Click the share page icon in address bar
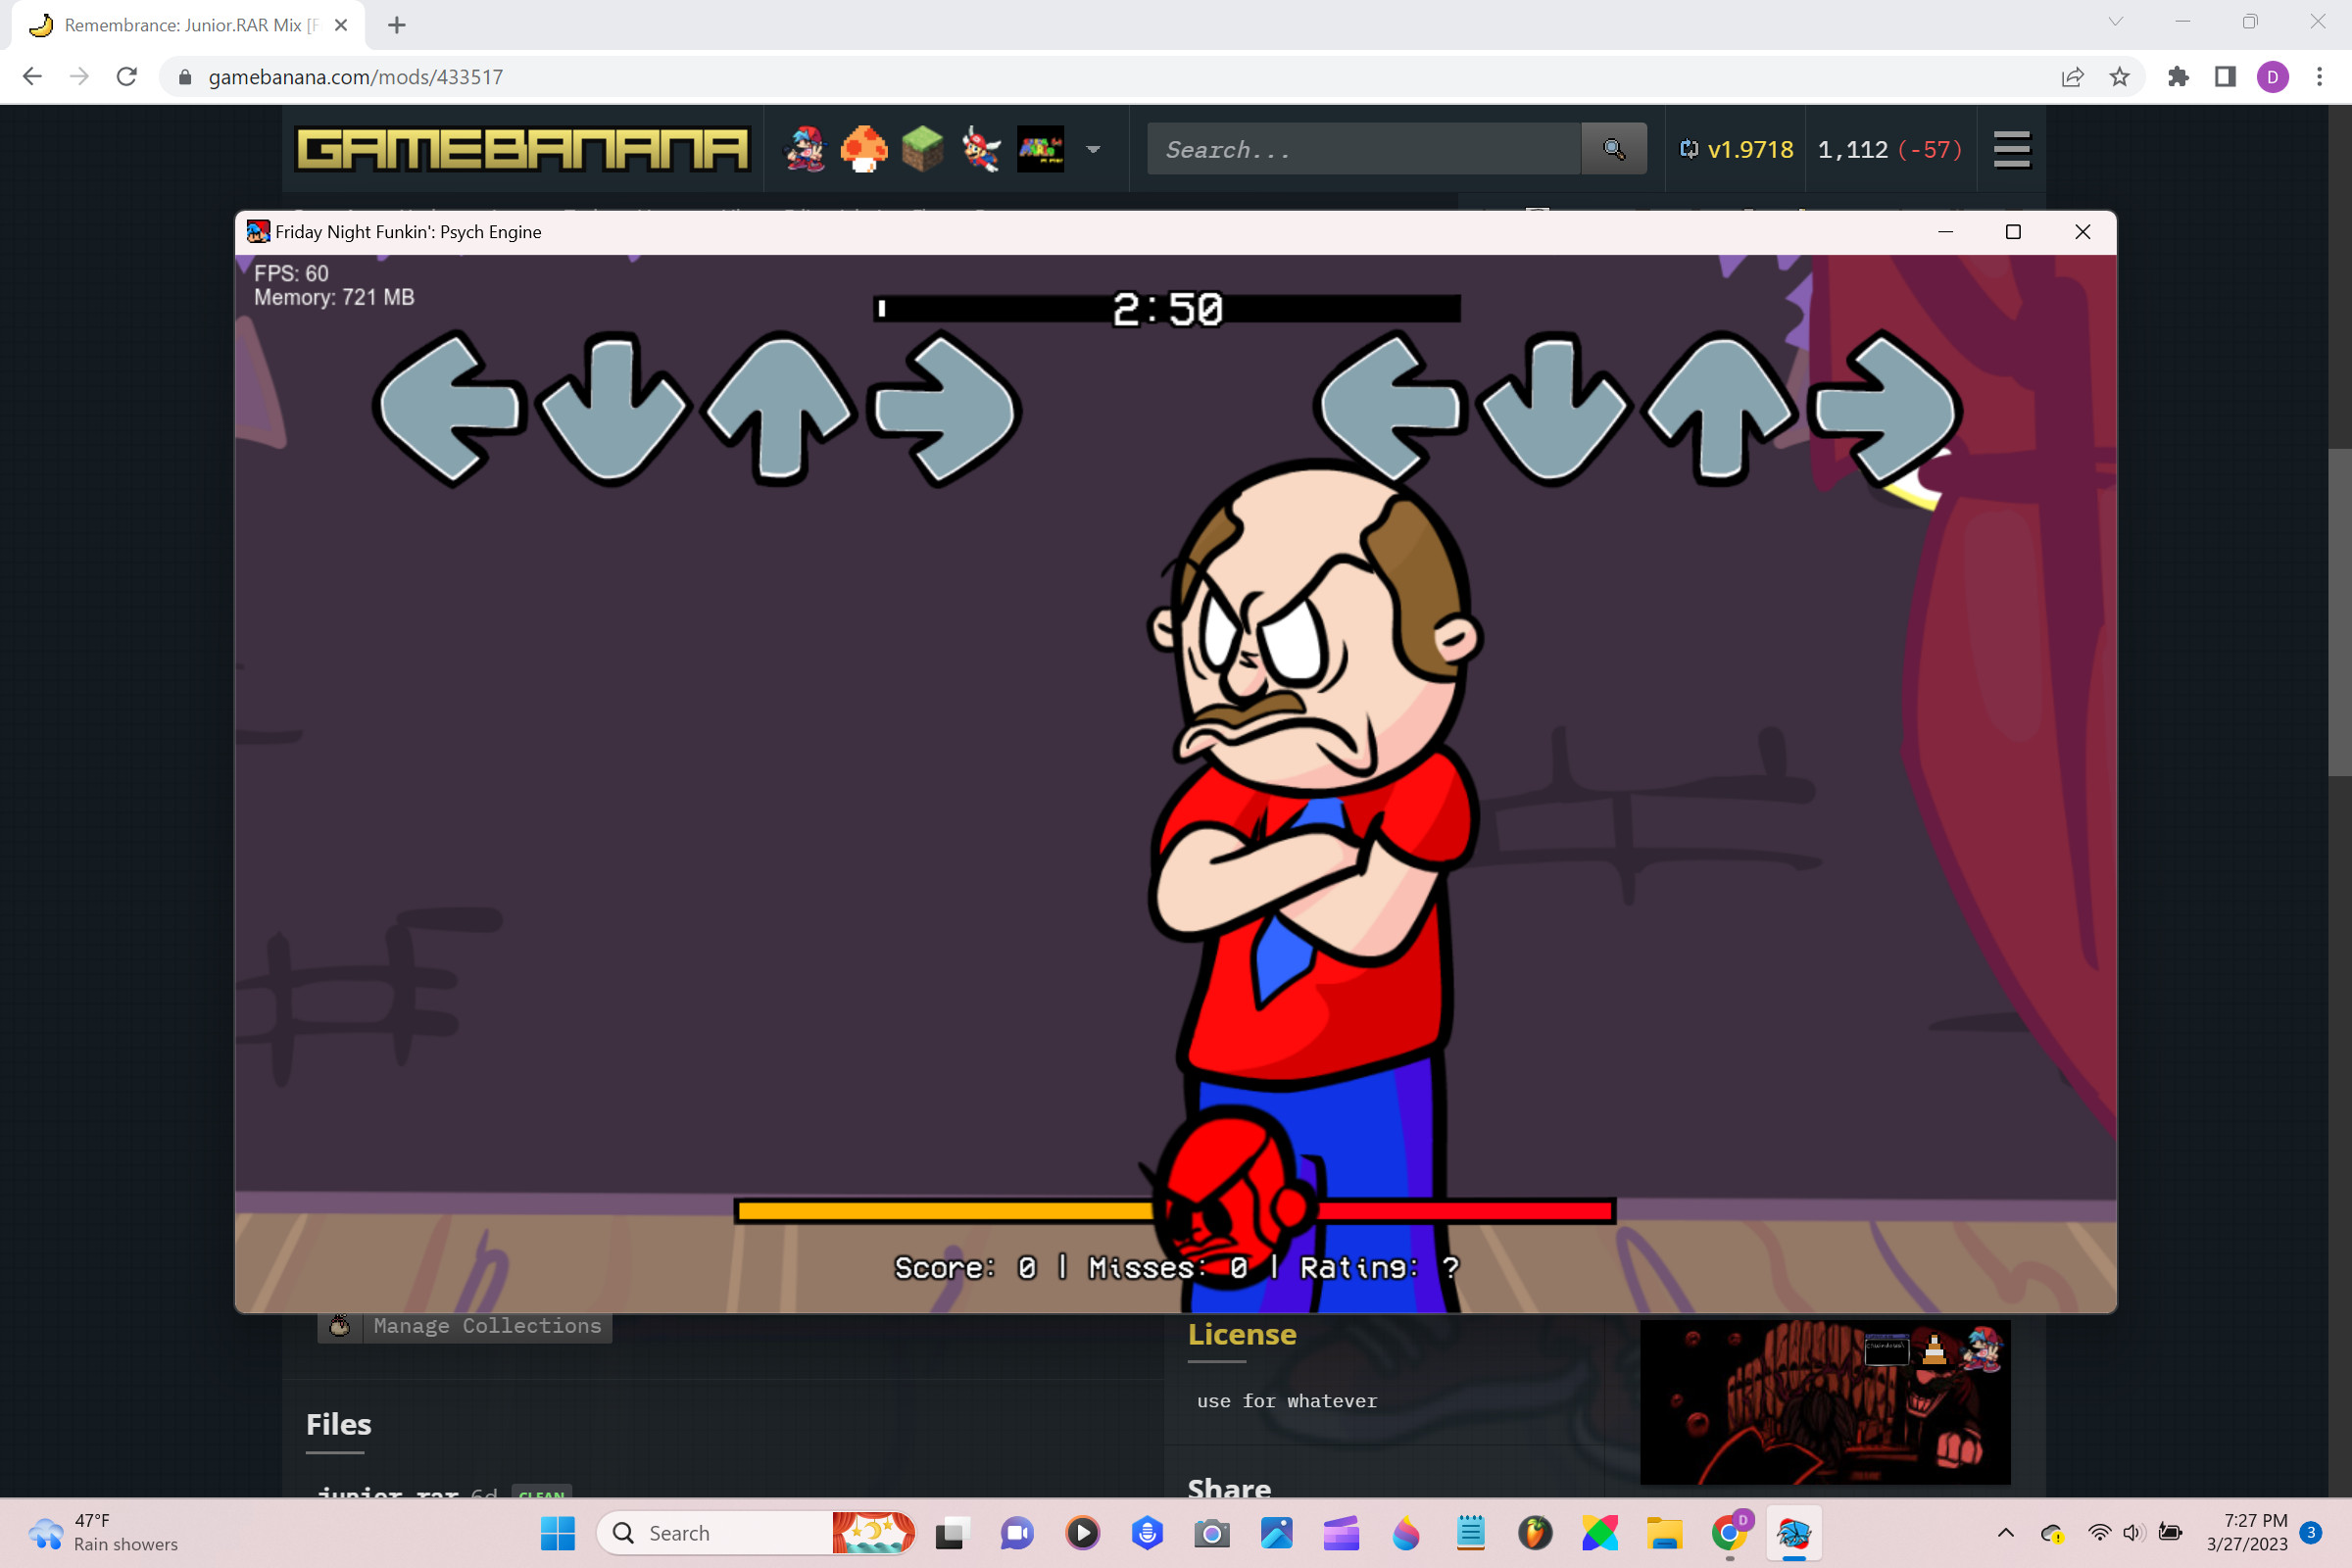The image size is (2352, 1568). [x=2072, y=77]
